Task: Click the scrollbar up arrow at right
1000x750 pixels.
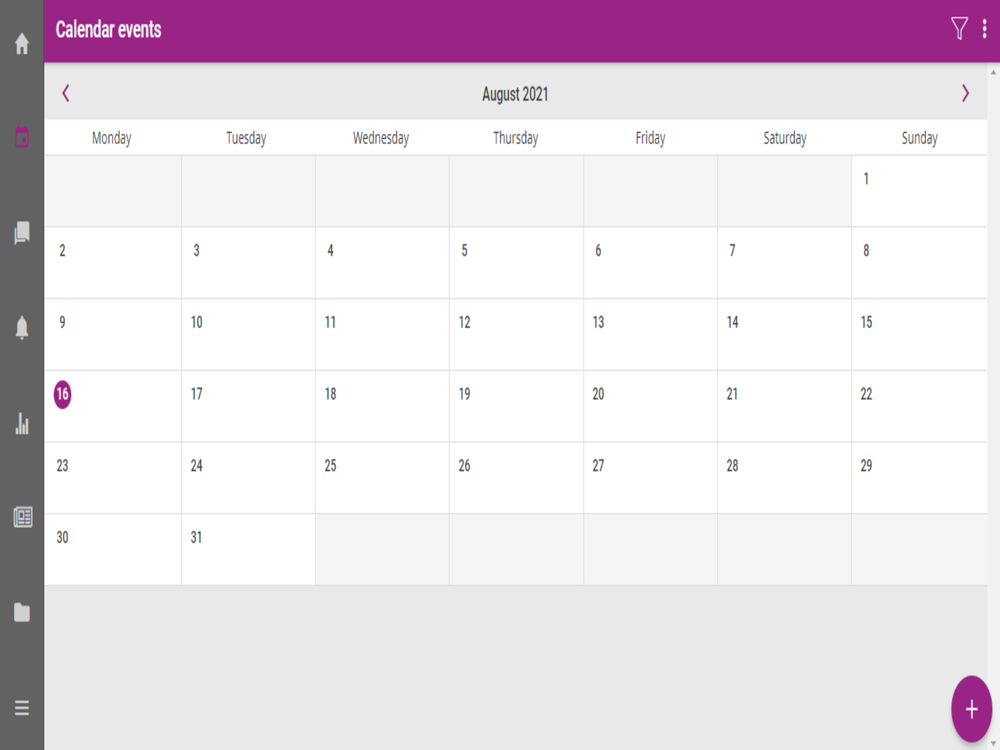Action: (x=993, y=72)
